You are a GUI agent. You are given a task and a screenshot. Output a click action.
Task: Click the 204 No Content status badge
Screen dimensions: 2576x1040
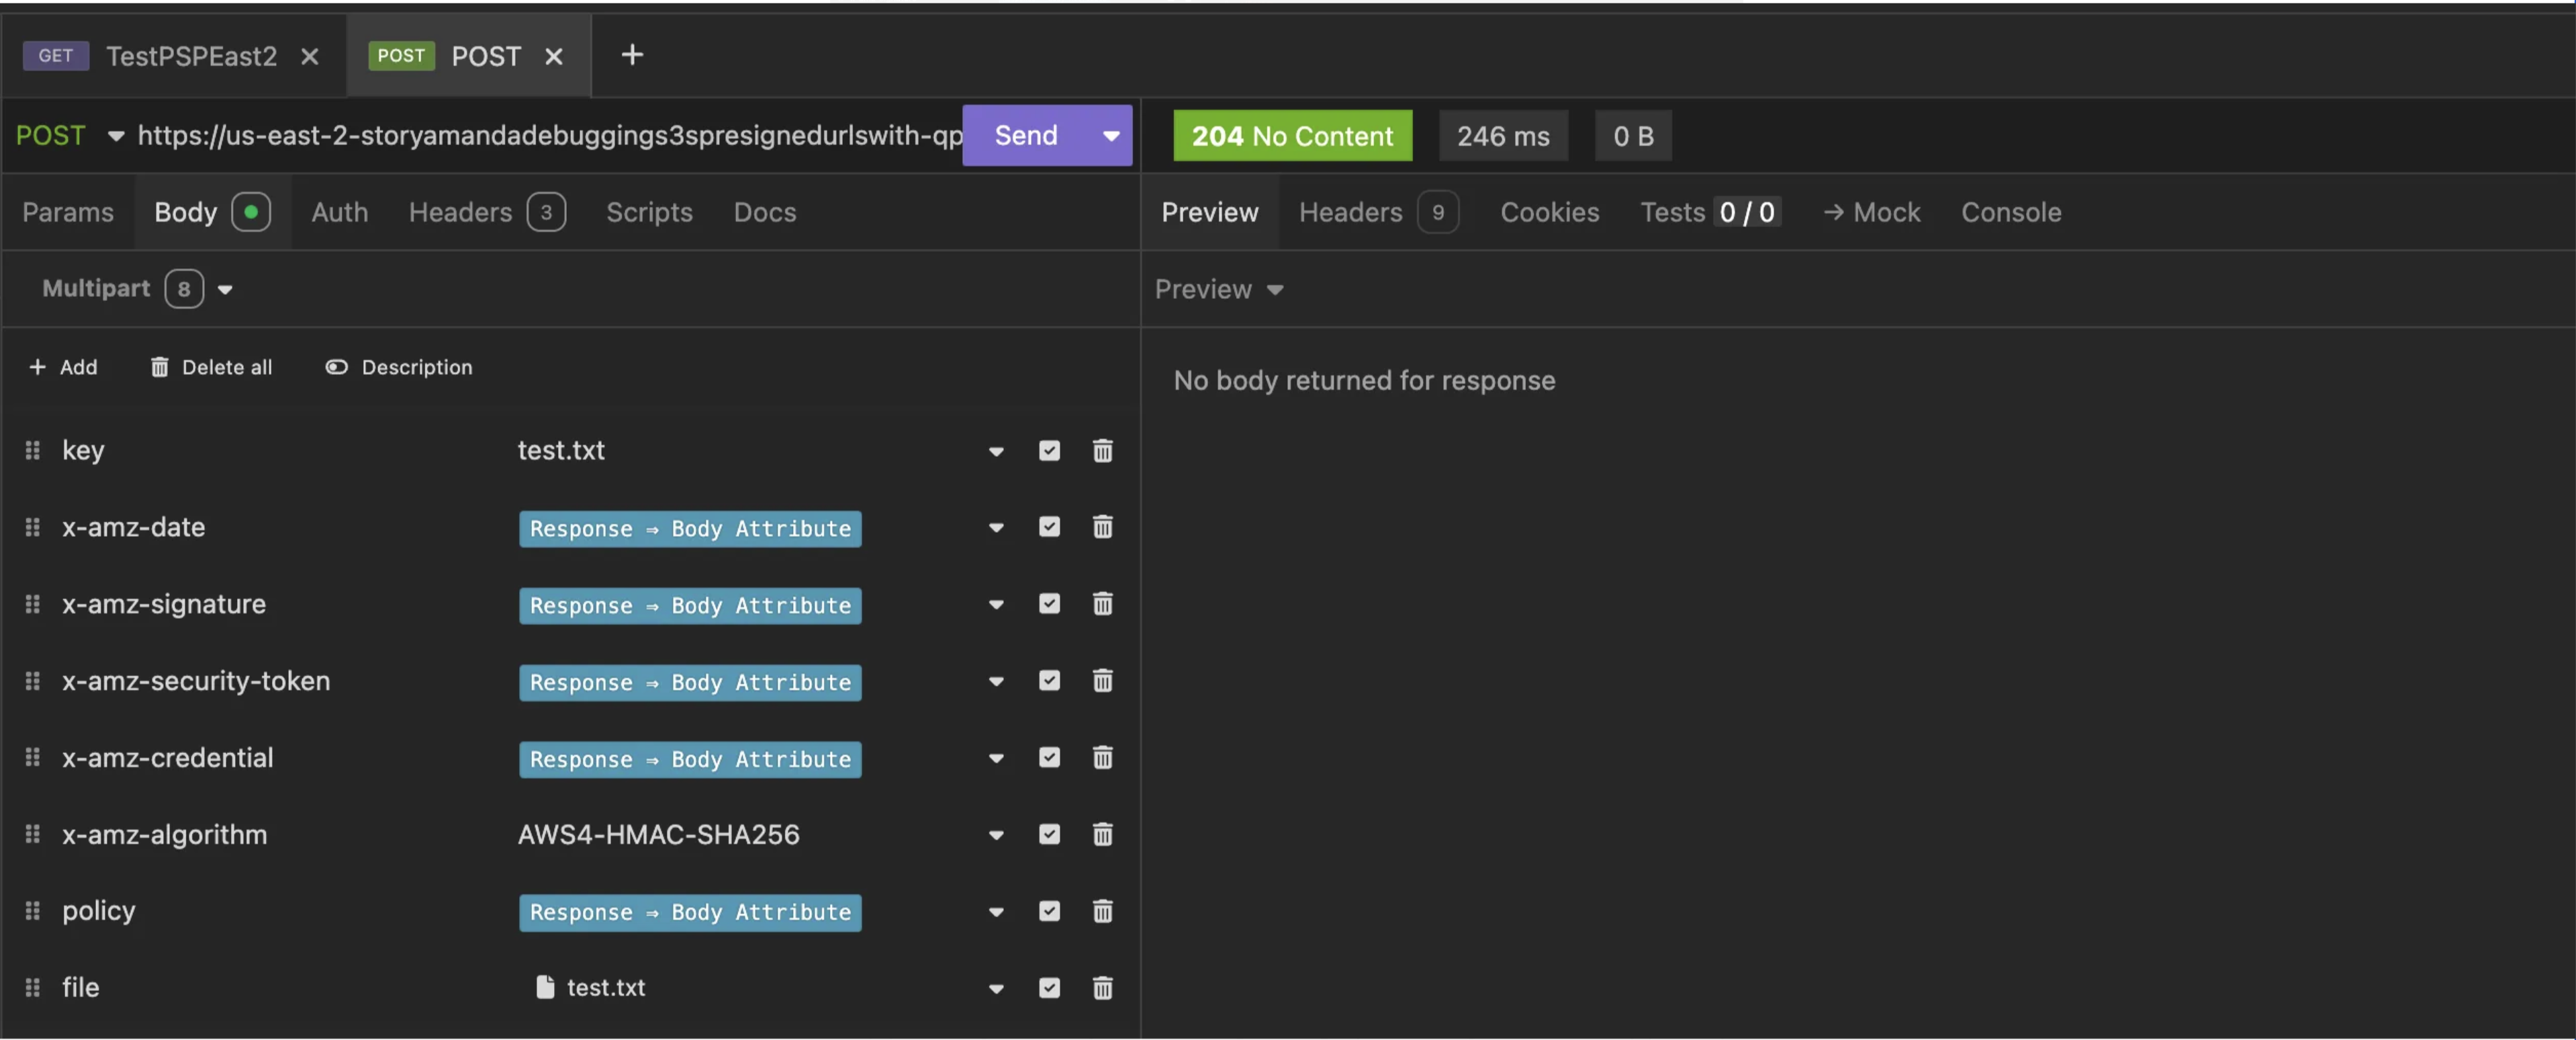pos(1292,135)
